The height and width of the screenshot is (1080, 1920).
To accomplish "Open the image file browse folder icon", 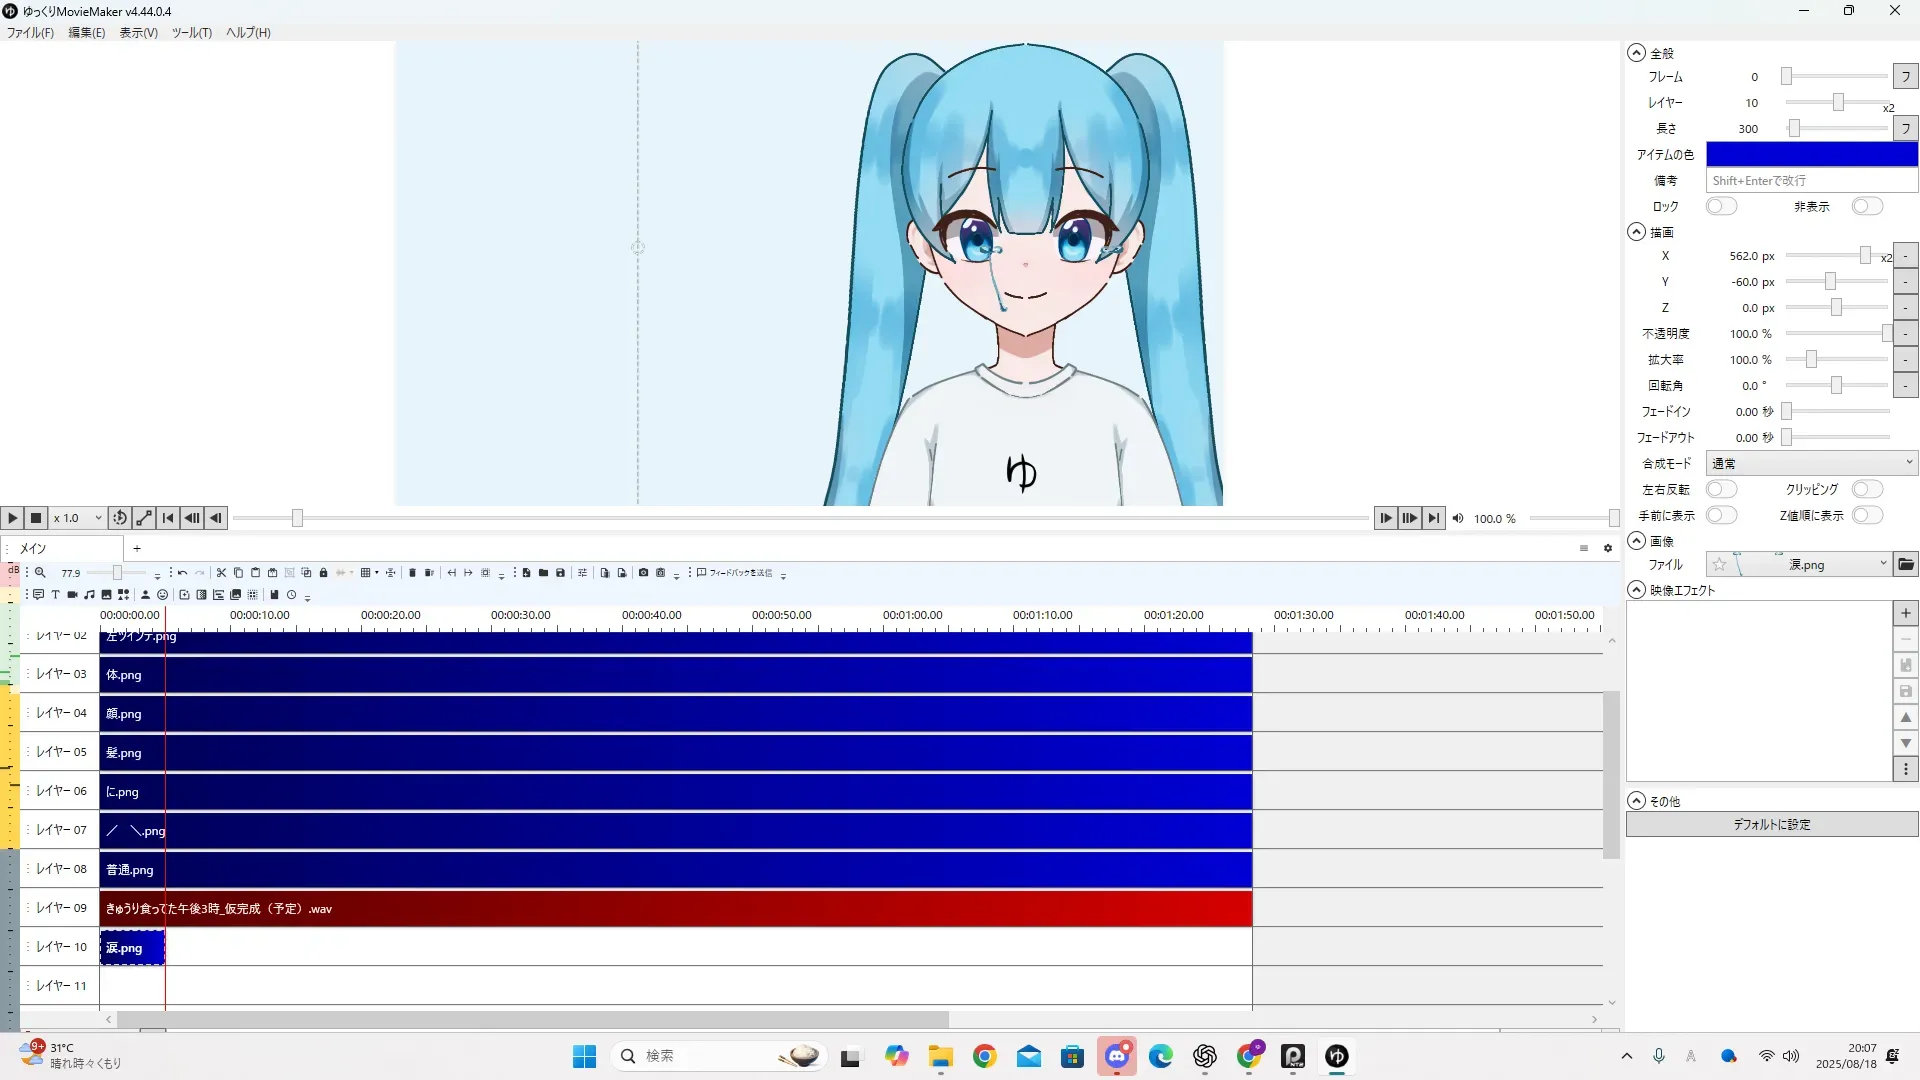I will (x=1906, y=565).
